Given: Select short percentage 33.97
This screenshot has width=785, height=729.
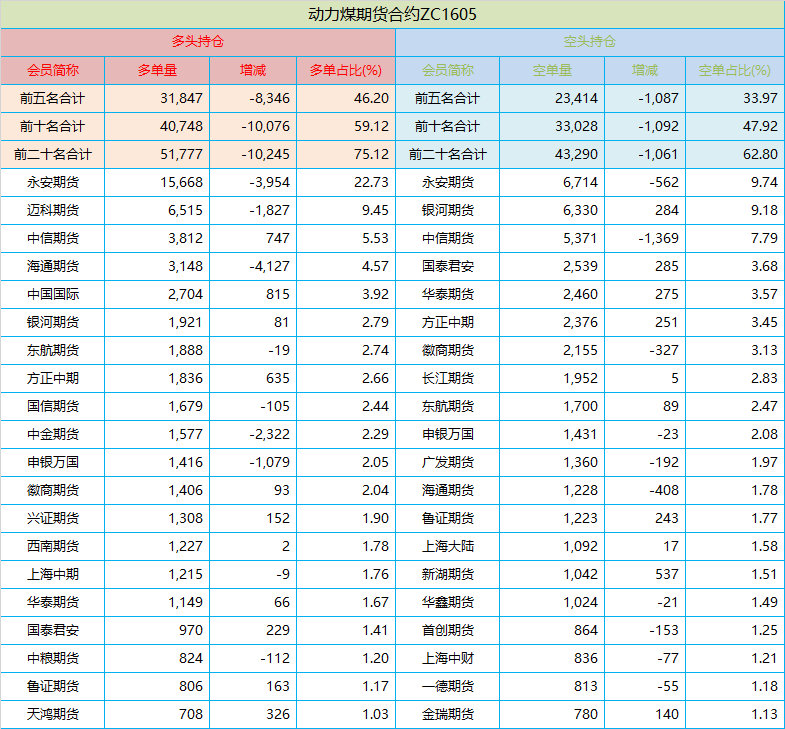Looking at the screenshot, I should pos(760,98).
